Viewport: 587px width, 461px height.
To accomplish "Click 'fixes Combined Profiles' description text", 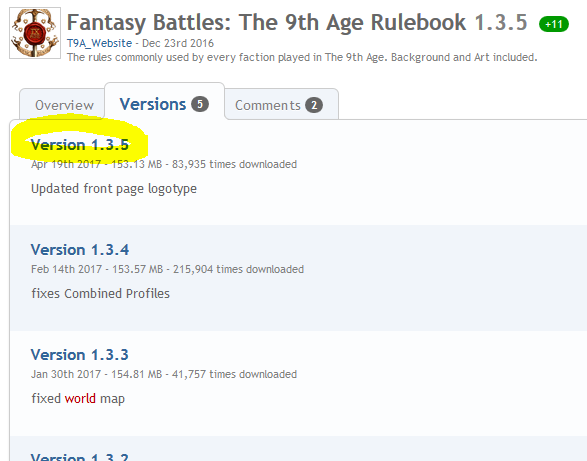I will click(x=100, y=293).
